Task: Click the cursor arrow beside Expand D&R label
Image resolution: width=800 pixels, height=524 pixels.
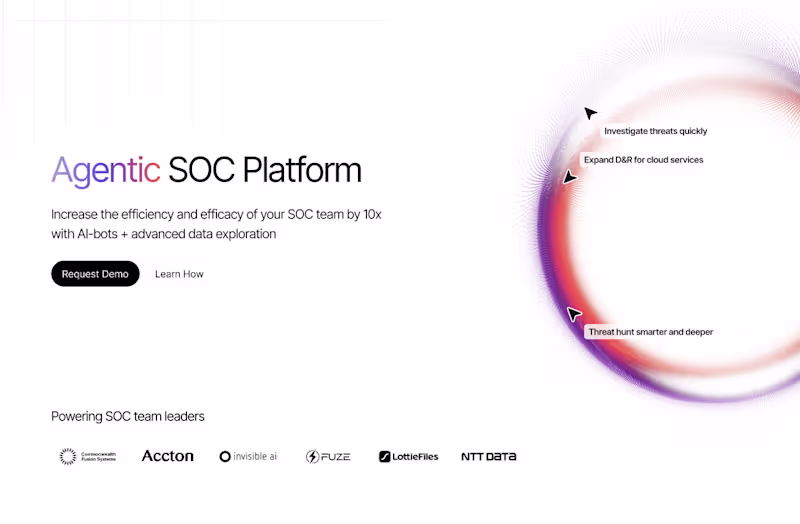Action: [569, 177]
